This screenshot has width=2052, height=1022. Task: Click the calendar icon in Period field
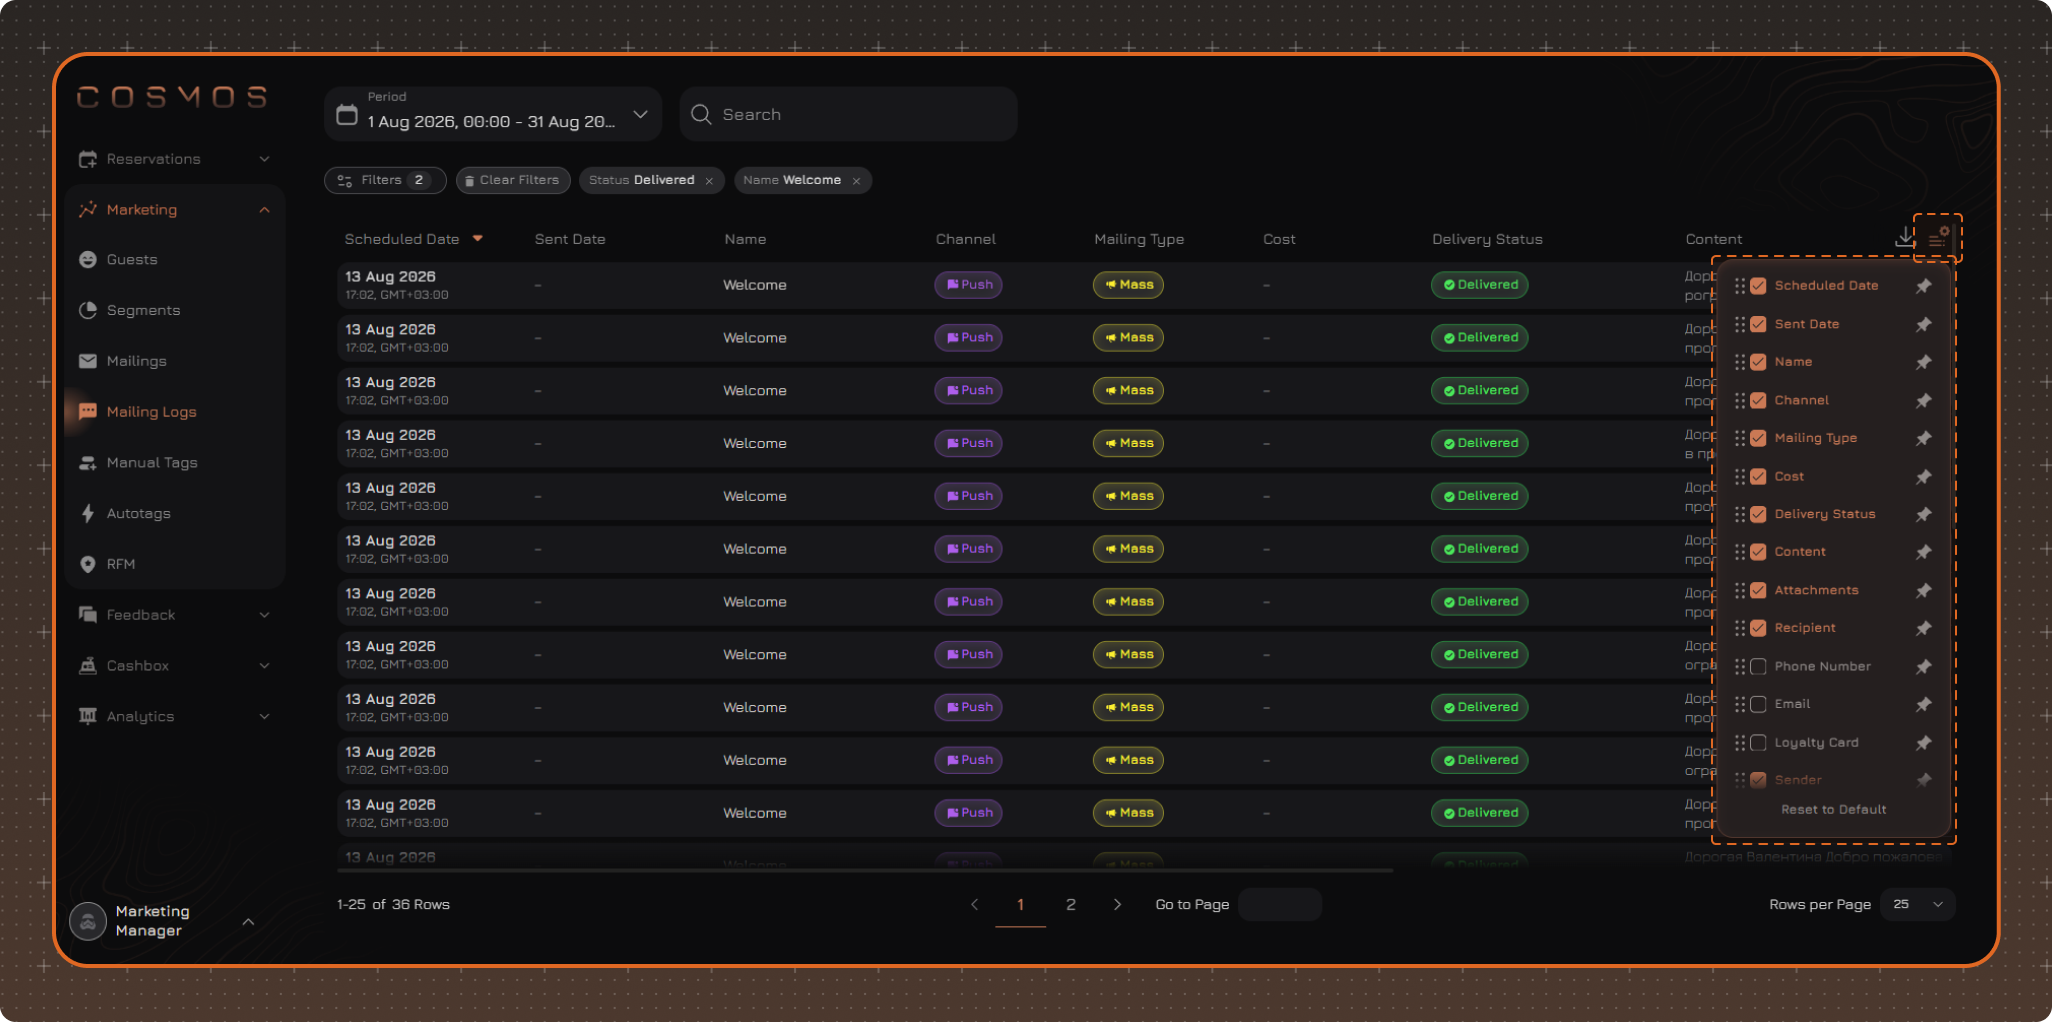[347, 114]
